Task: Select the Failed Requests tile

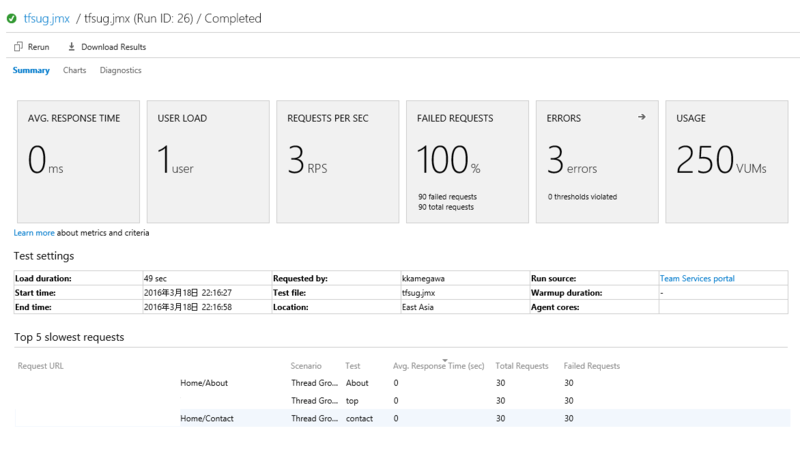Action: pos(467,161)
